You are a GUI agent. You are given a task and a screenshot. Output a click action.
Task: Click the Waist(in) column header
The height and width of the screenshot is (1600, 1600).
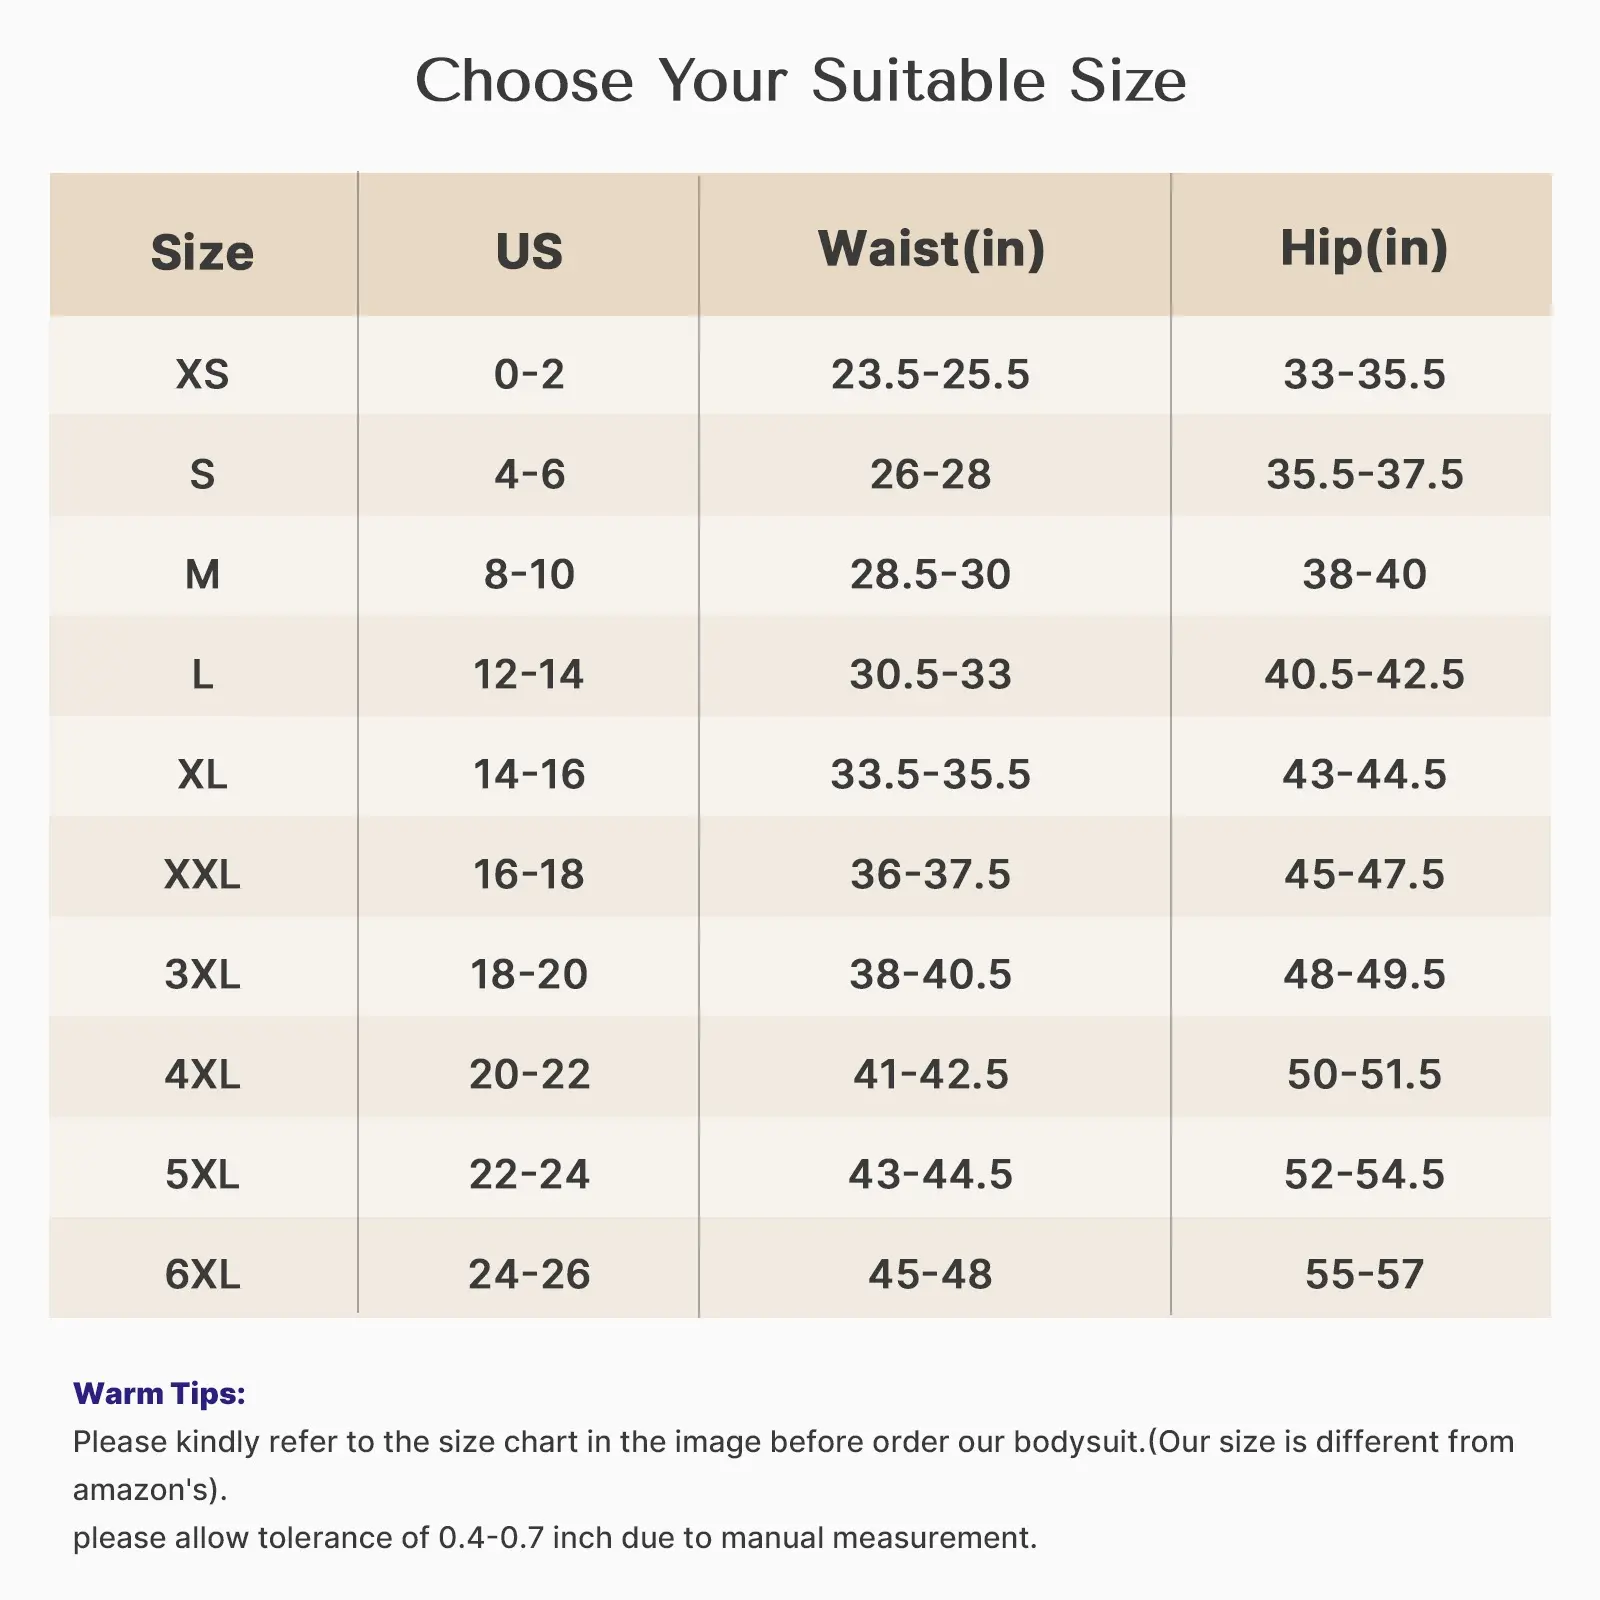(x=931, y=249)
